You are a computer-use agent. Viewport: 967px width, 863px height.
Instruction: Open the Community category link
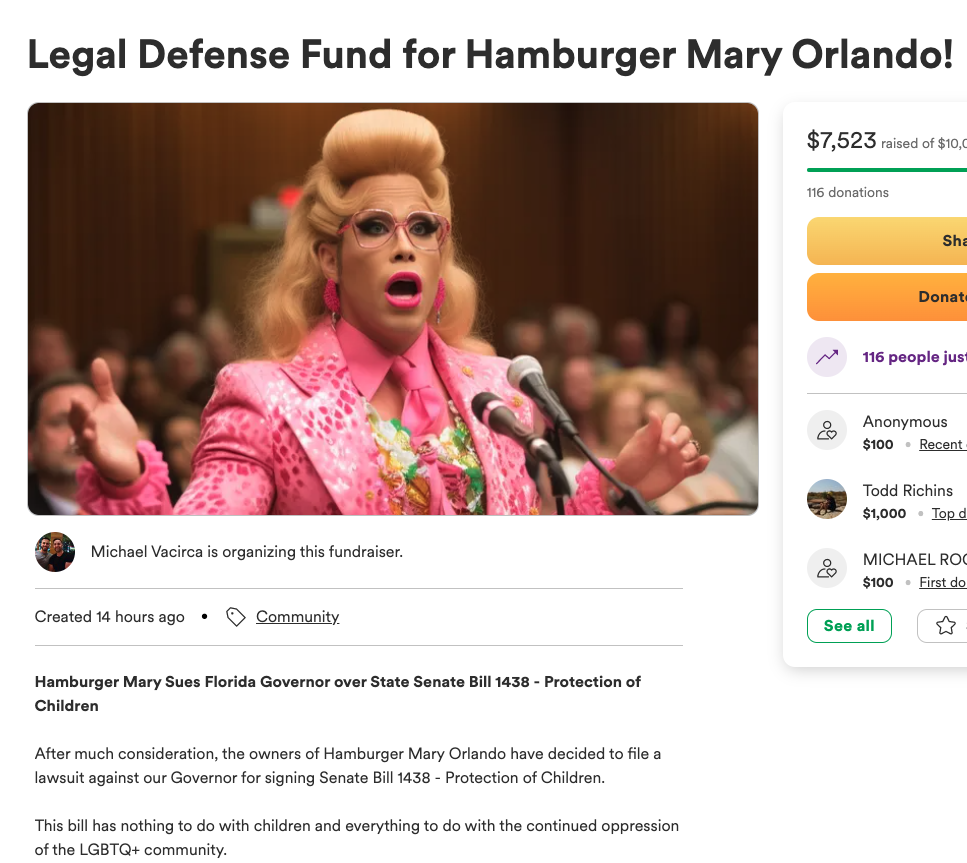point(297,617)
